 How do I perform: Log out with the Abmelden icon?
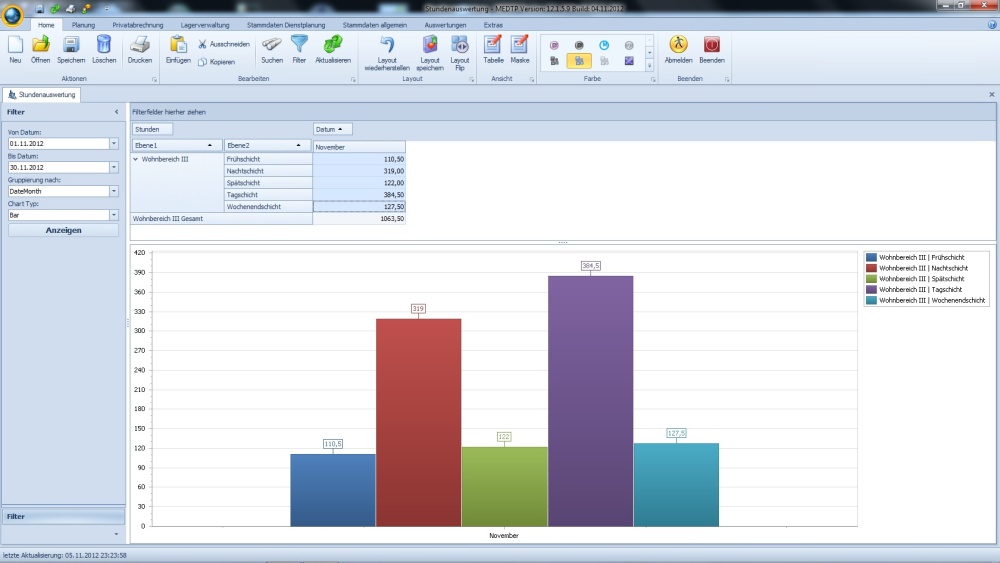point(678,45)
